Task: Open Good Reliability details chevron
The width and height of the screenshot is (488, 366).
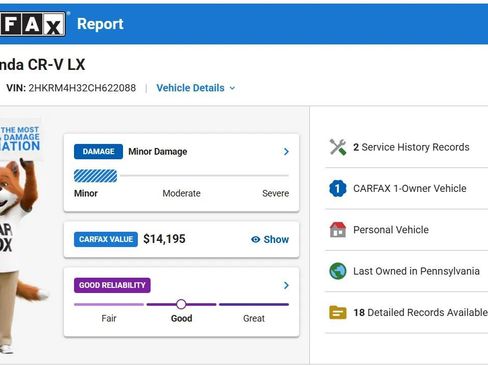Action: (286, 285)
